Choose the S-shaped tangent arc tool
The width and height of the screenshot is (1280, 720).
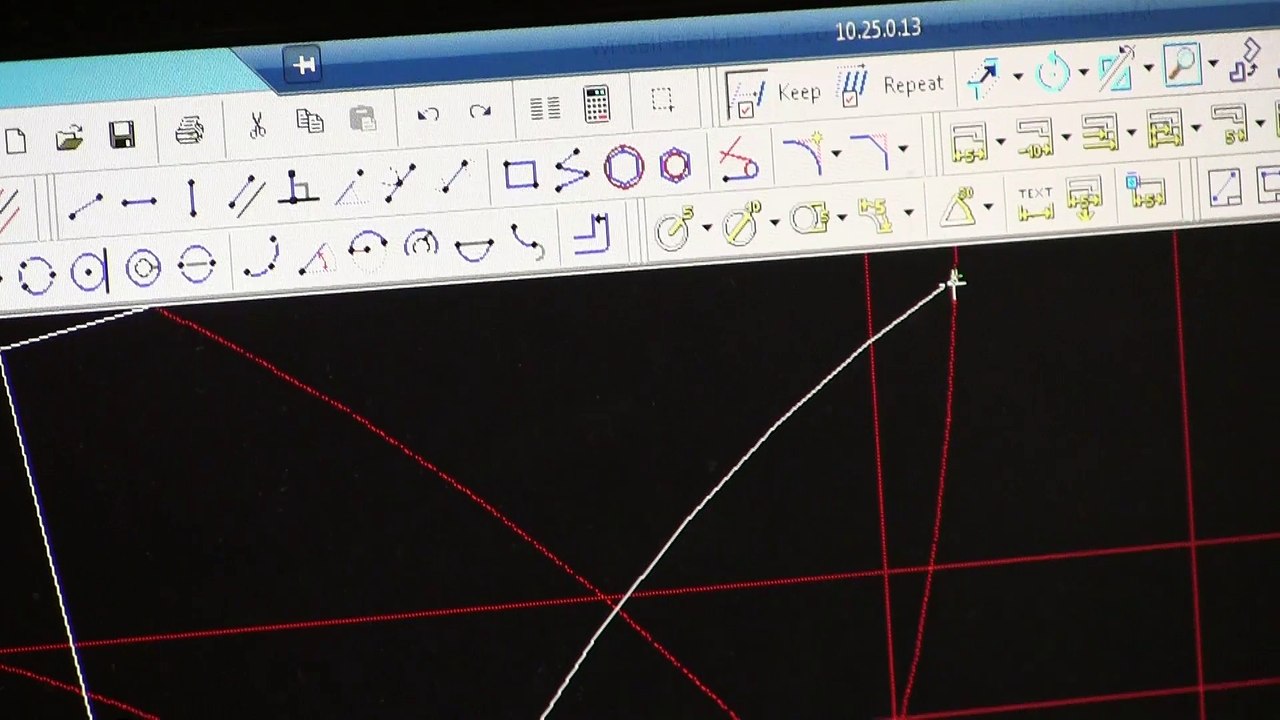click(x=527, y=240)
